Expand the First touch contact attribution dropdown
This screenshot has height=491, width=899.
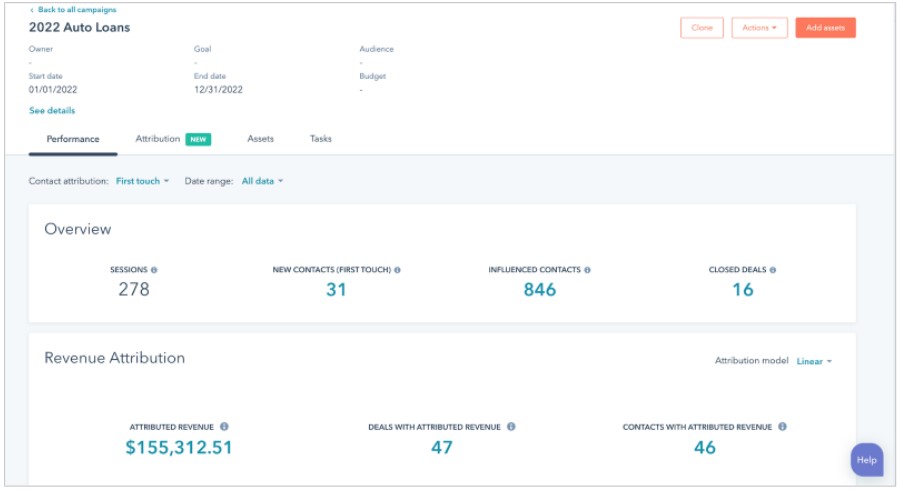[x=142, y=181]
